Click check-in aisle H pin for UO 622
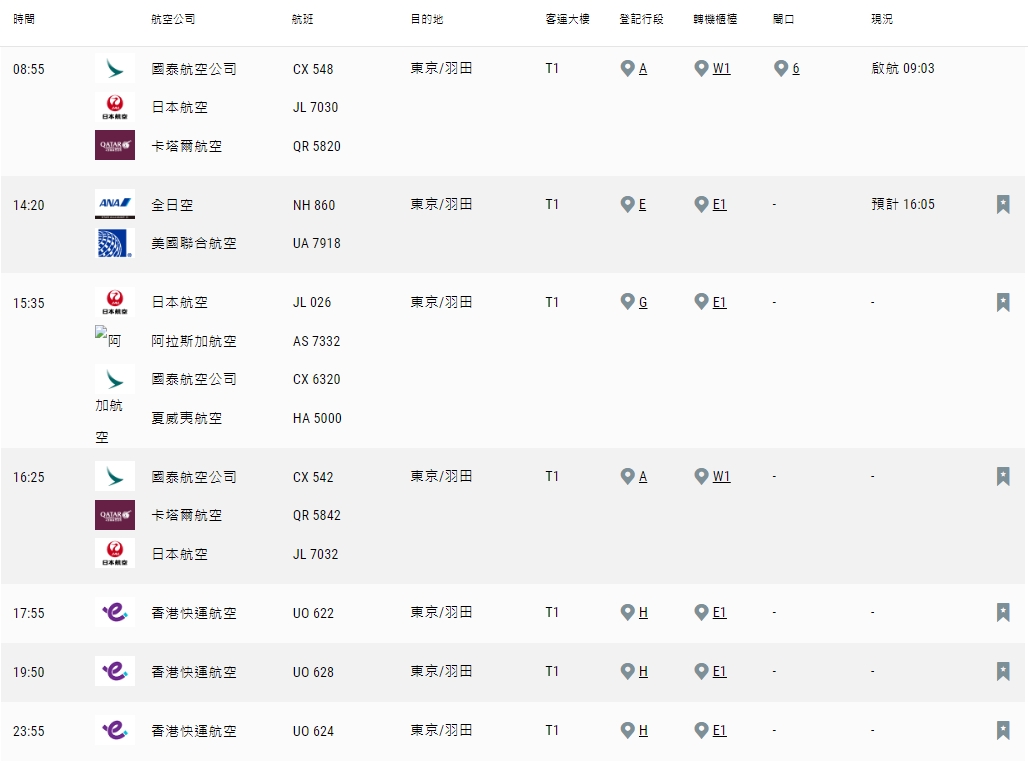Viewport: 1028px width, 770px height. pos(628,612)
